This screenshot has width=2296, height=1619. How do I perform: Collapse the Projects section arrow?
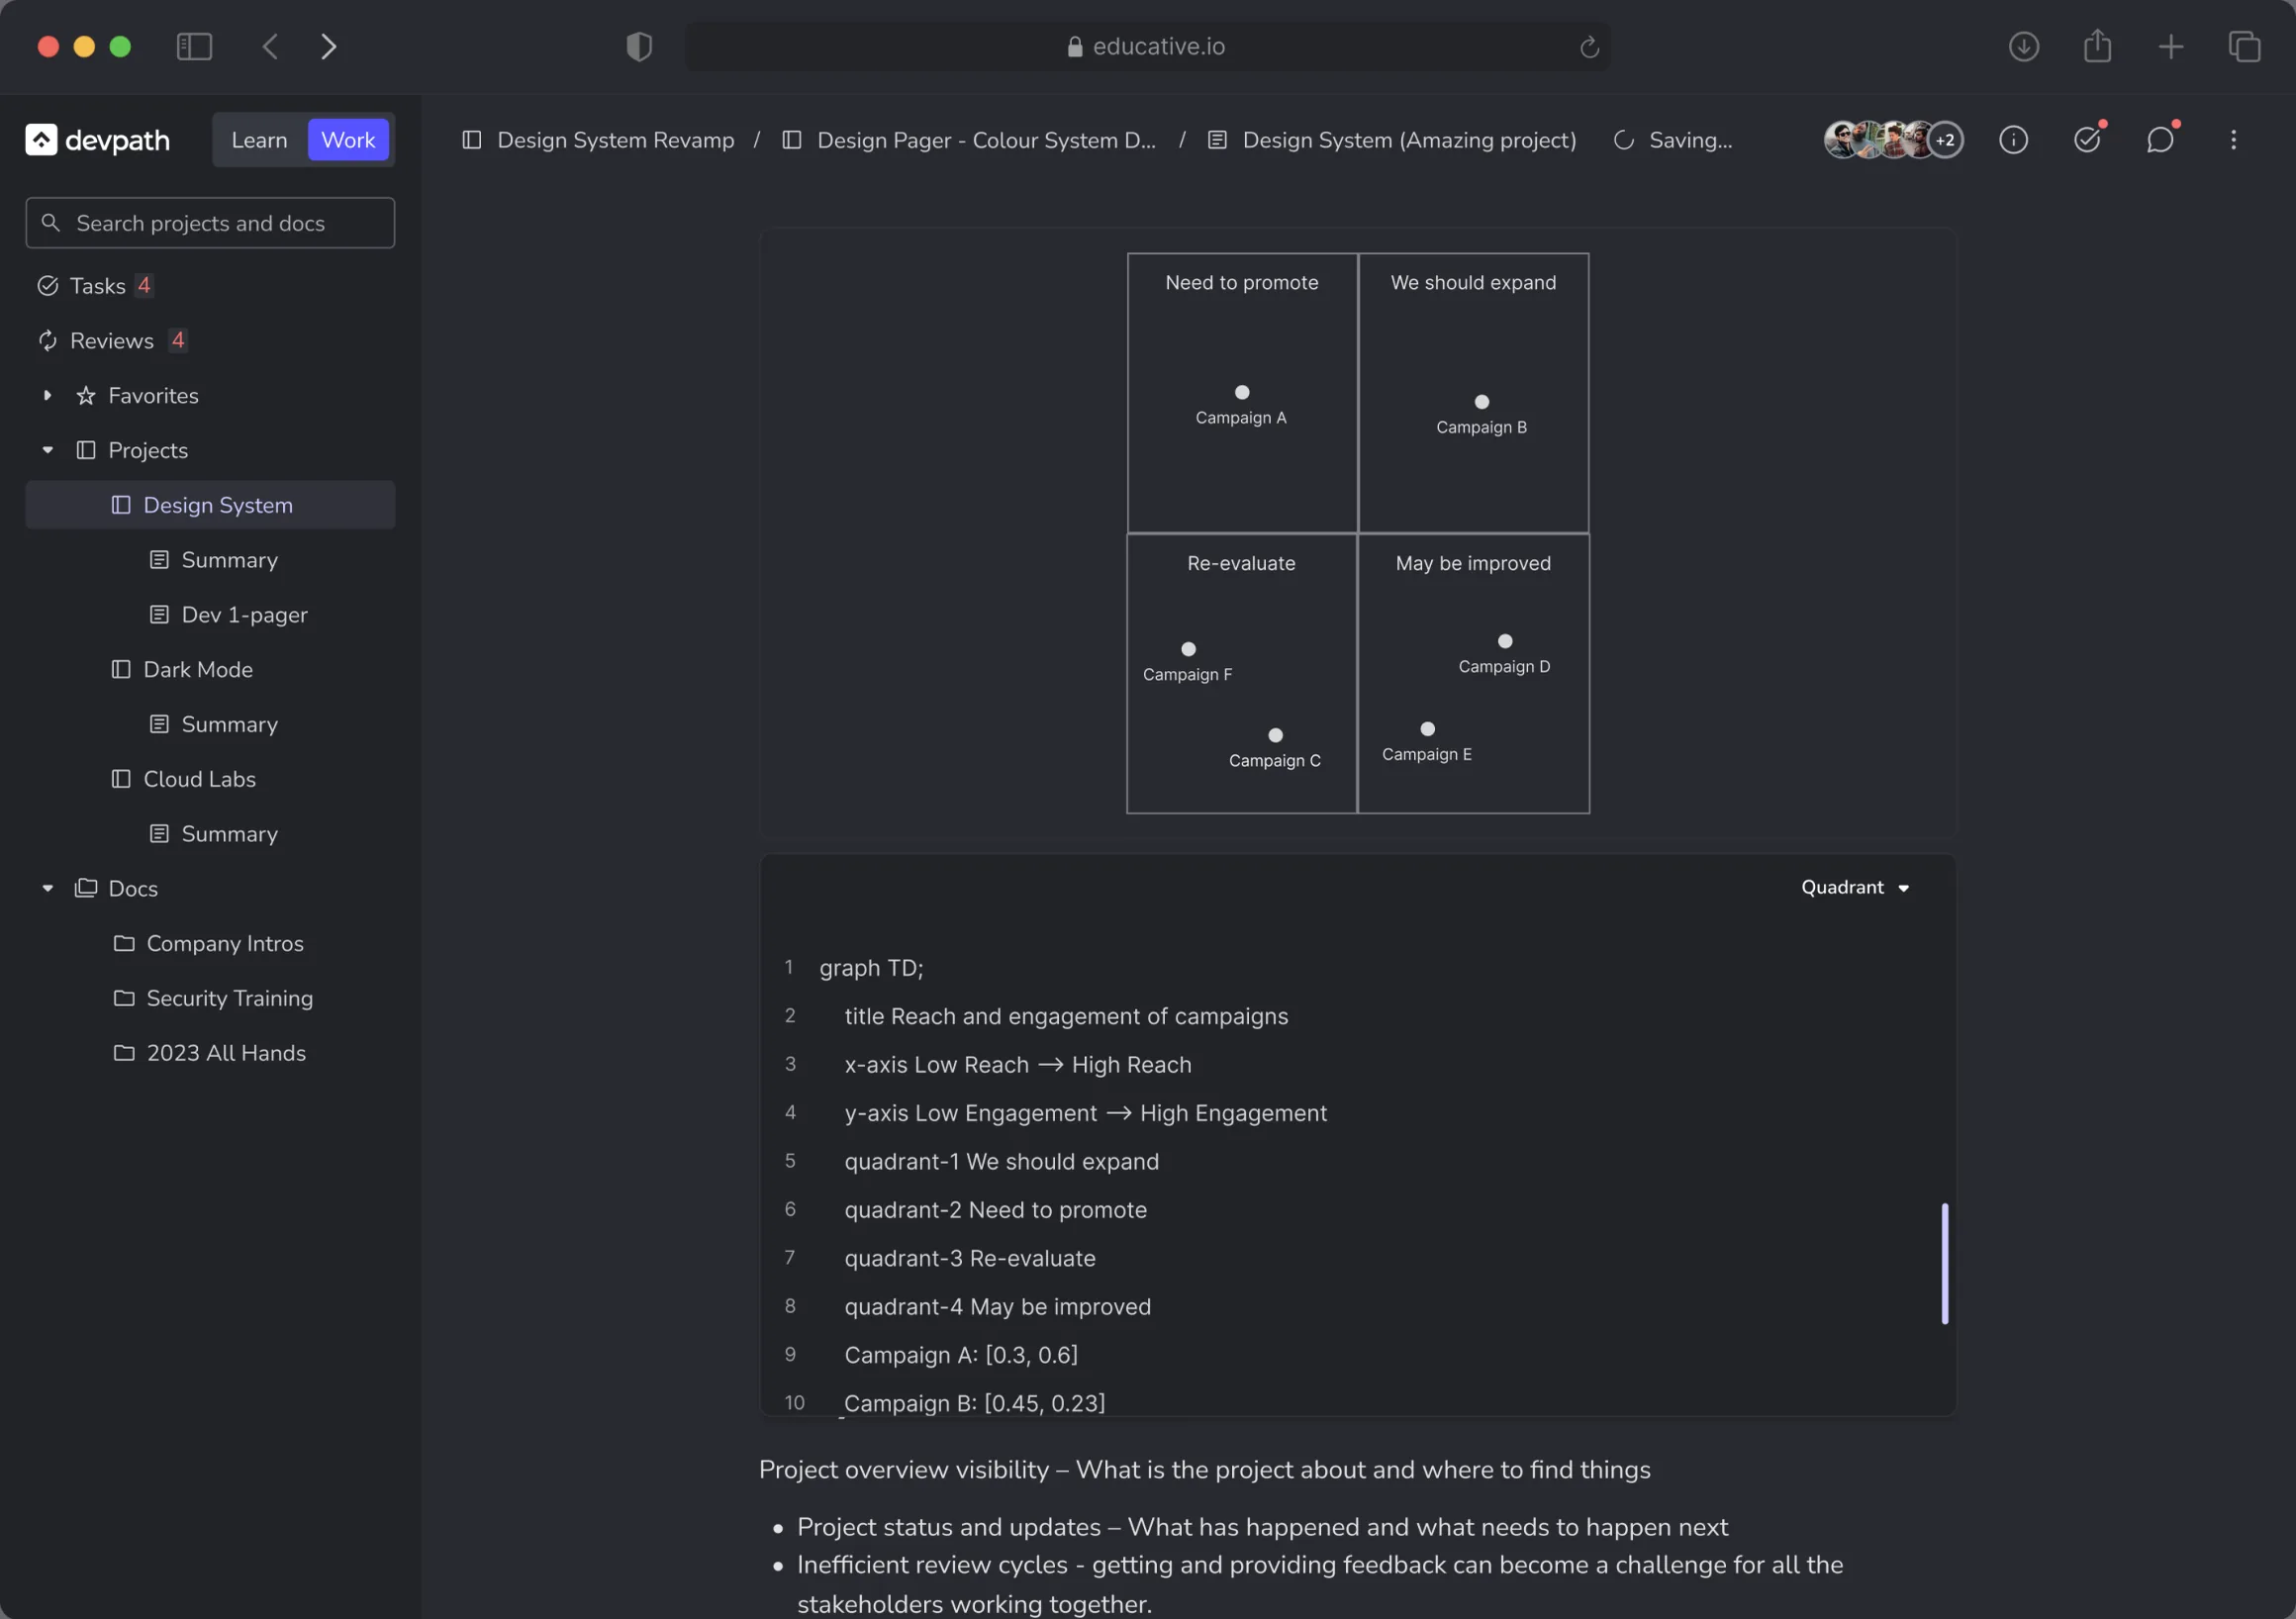tap(47, 450)
